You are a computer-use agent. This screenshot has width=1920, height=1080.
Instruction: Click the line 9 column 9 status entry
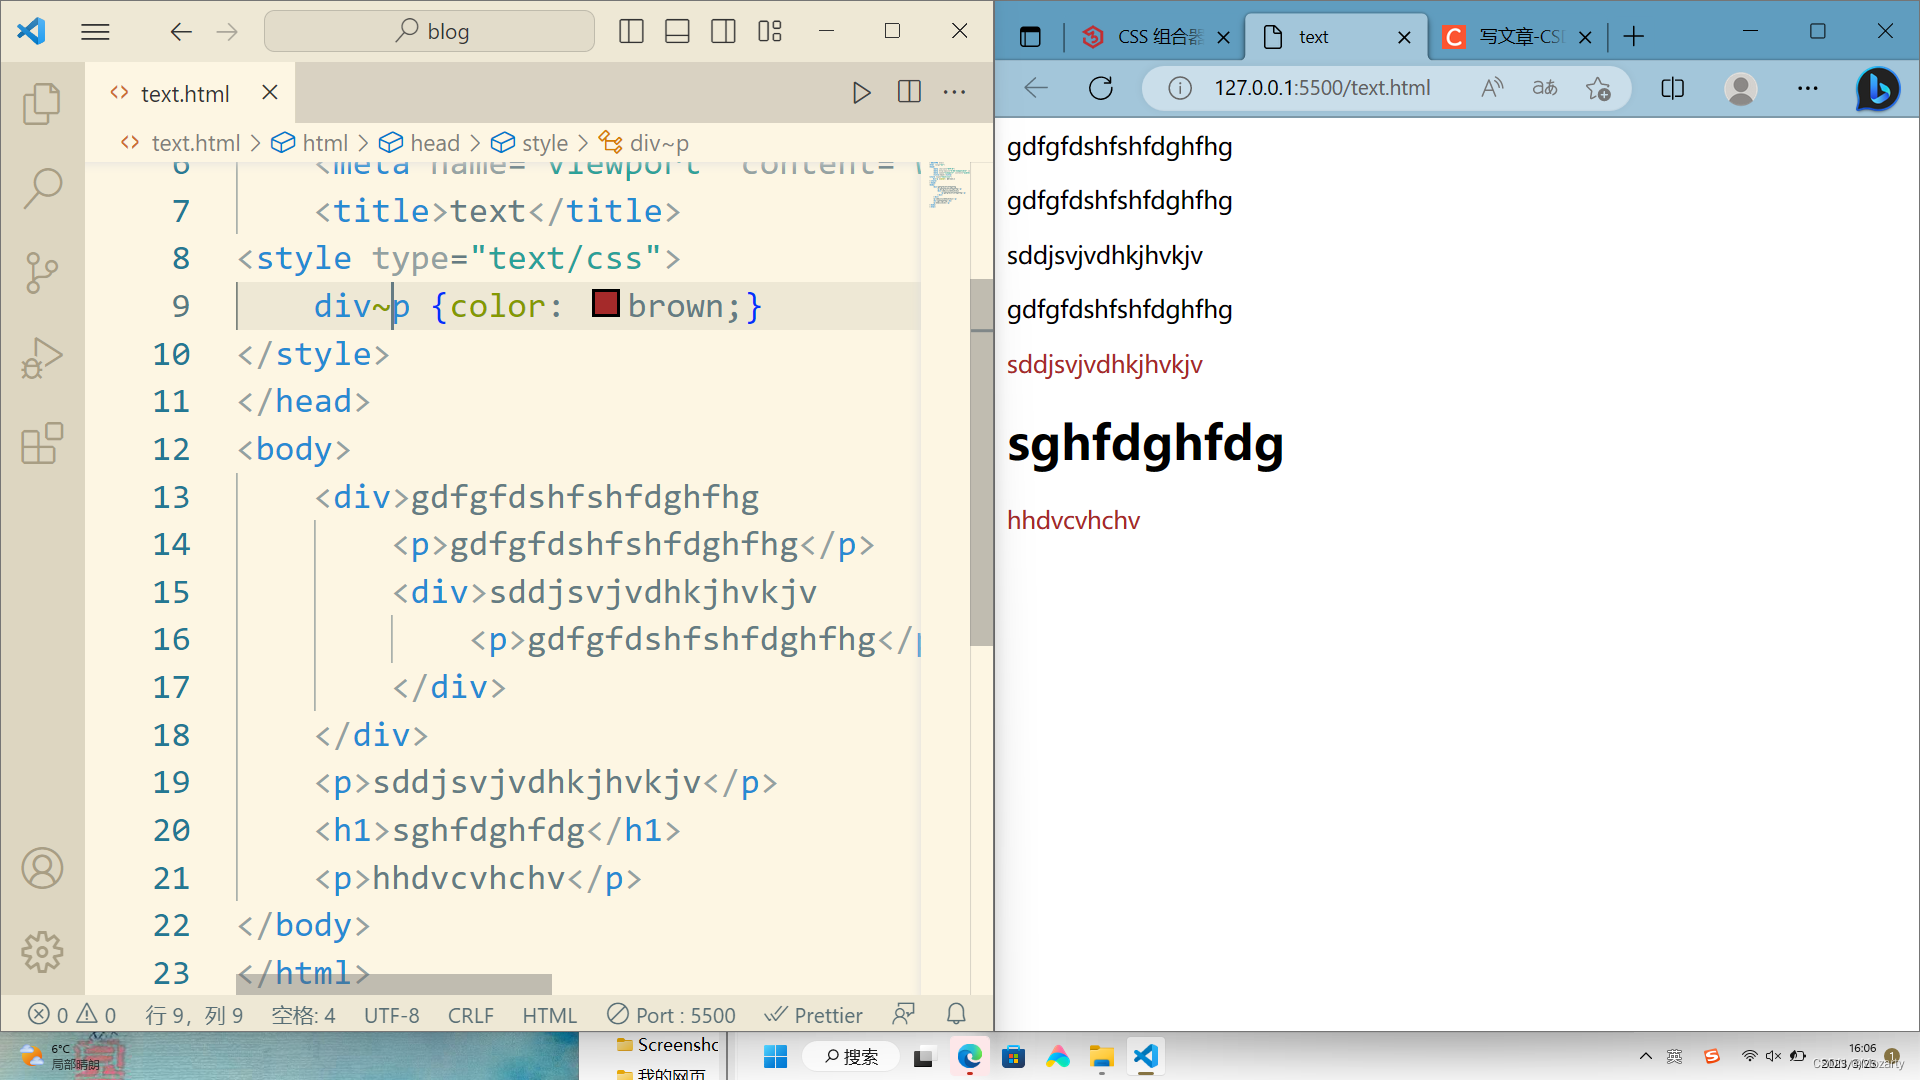point(194,1015)
